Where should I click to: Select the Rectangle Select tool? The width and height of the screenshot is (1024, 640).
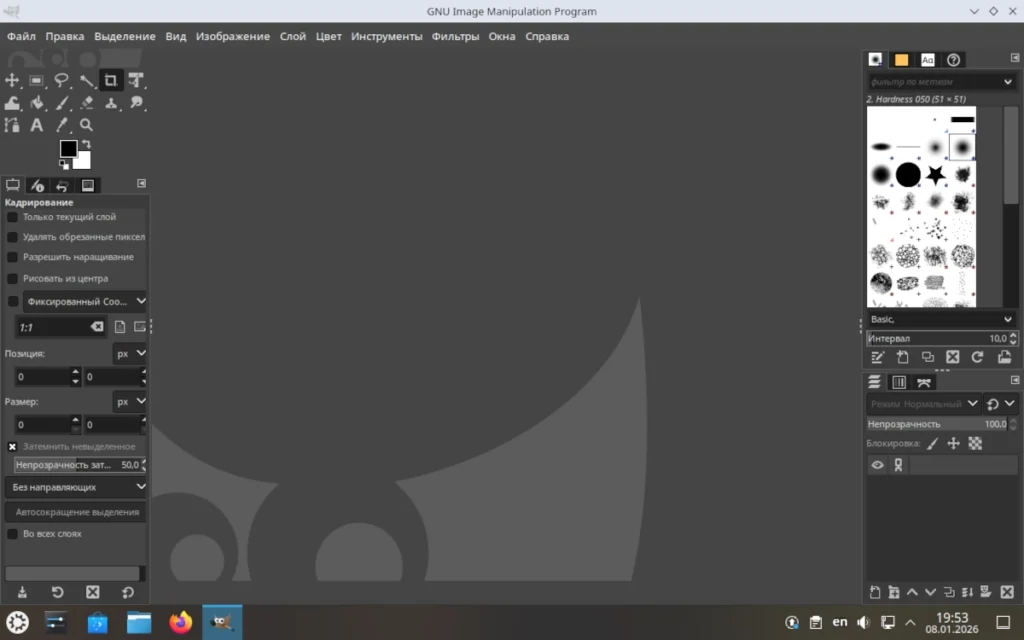(37, 80)
